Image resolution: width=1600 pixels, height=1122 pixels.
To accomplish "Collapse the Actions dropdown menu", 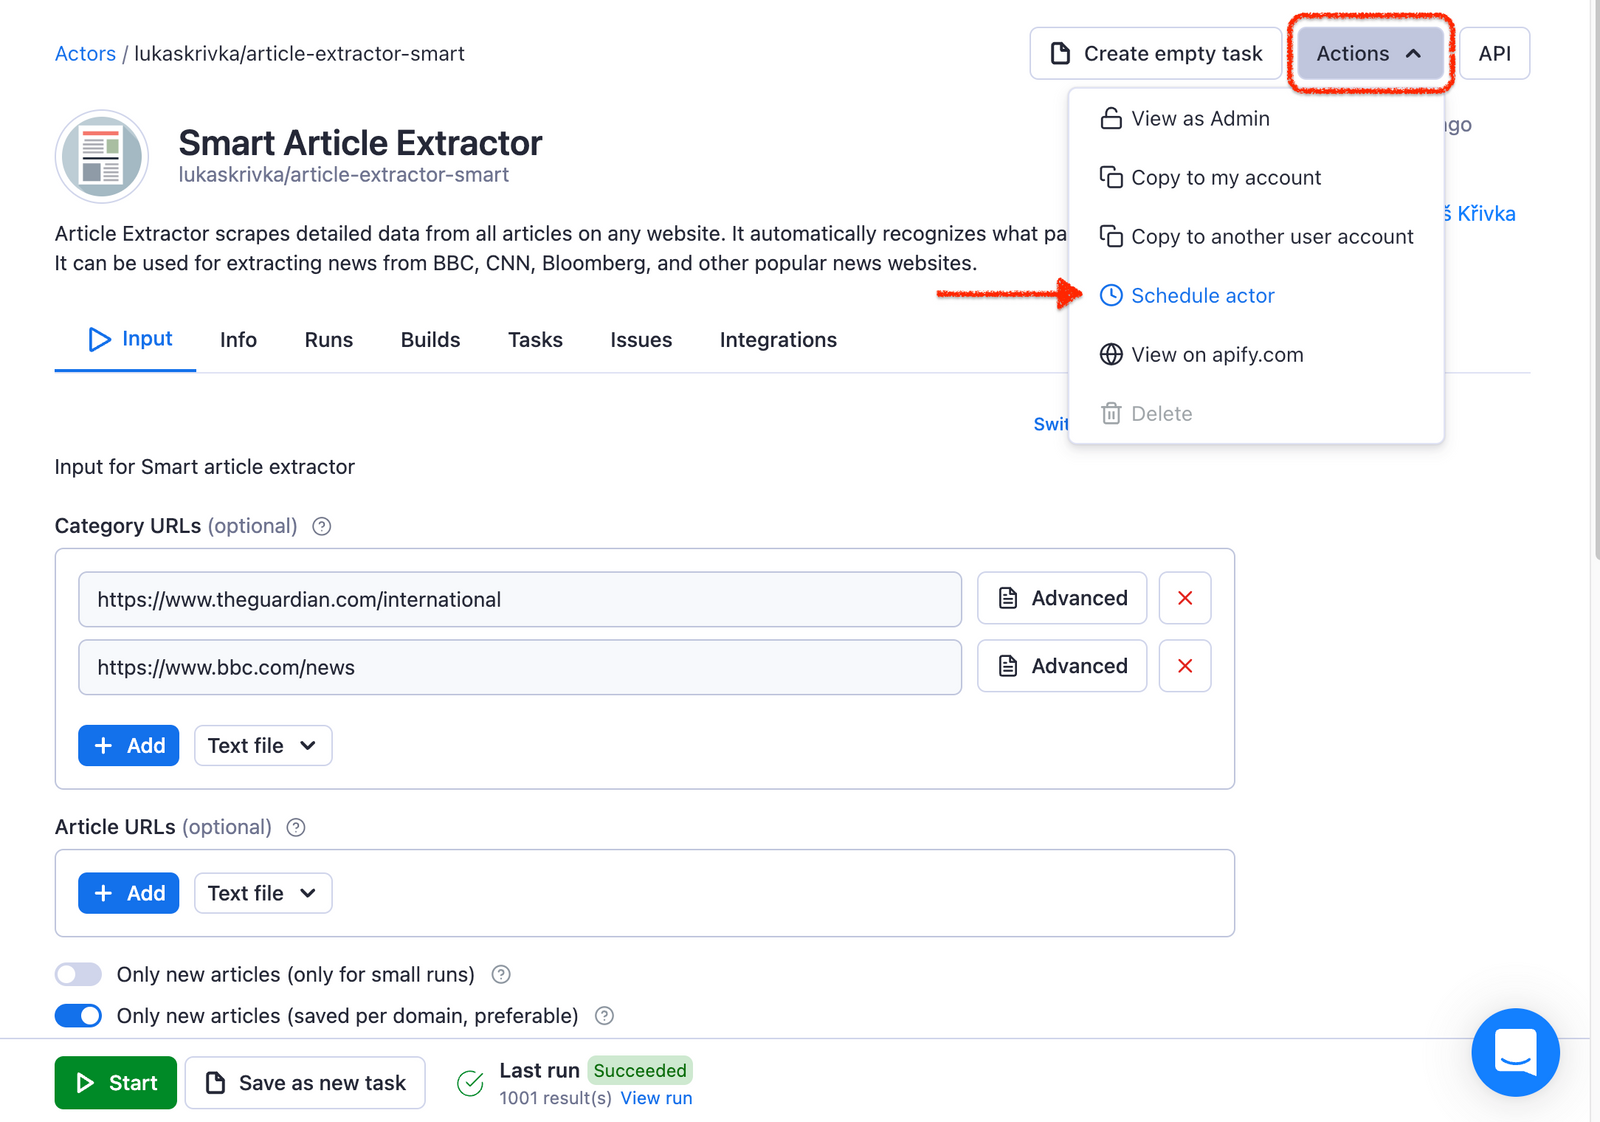I will [x=1368, y=53].
